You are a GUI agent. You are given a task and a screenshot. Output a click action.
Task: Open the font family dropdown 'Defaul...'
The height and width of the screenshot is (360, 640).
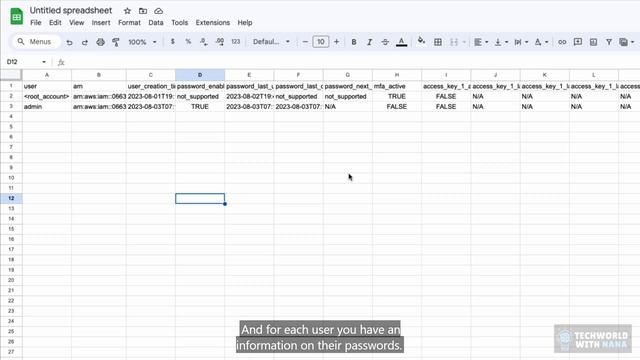coord(271,42)
